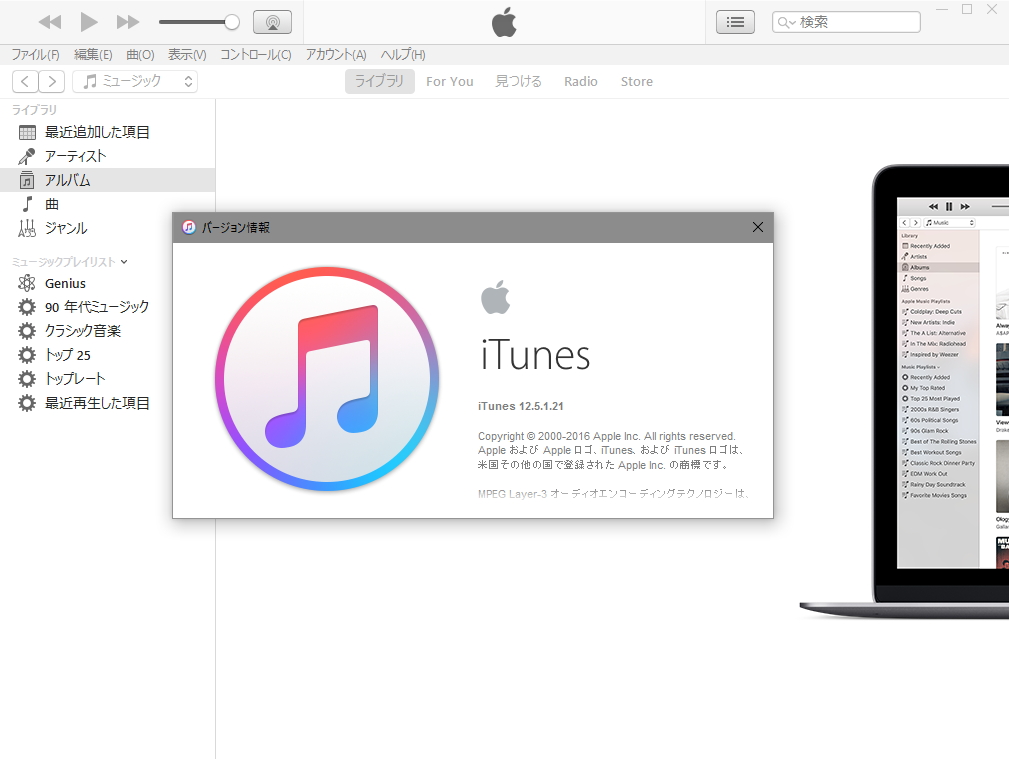Click the fast forward next button

click(x=127, y=23)
